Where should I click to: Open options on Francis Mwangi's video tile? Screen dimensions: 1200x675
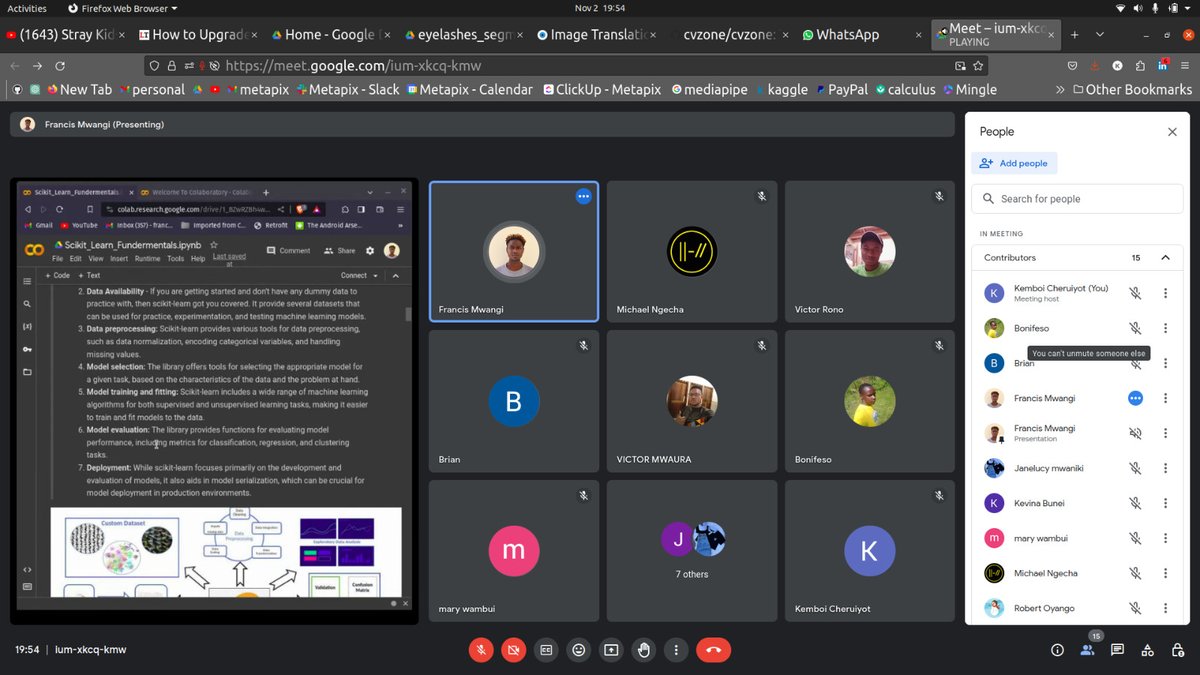pyautogui.click(x=583, y=196)
